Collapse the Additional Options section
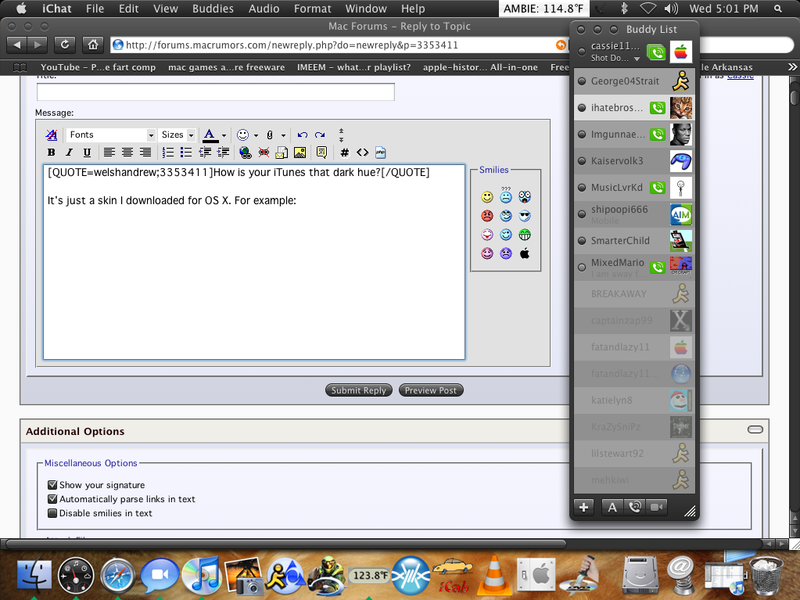The height and width of the screenshot is (600, 800). pyautogui.click(x=755, y=430)
